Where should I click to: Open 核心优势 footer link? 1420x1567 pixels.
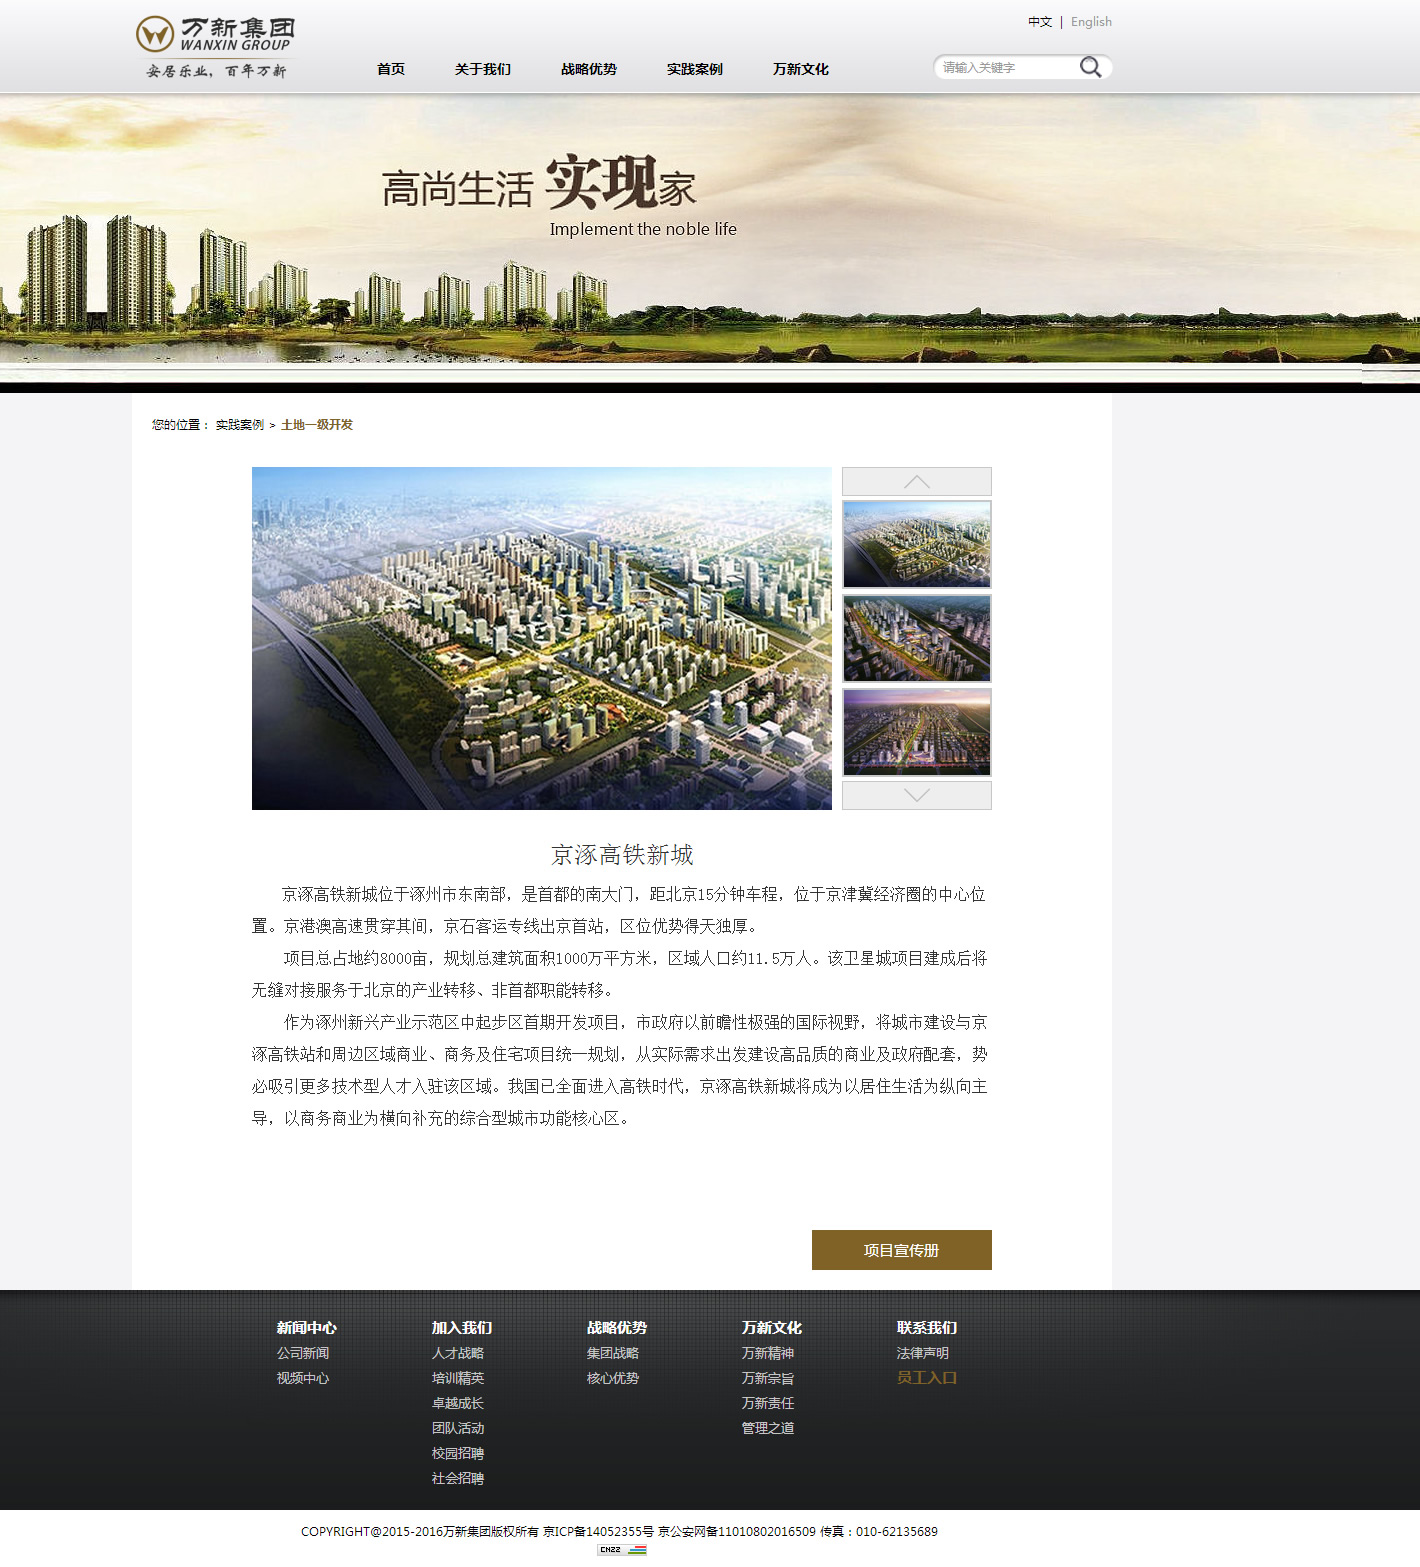[613, 1378]
